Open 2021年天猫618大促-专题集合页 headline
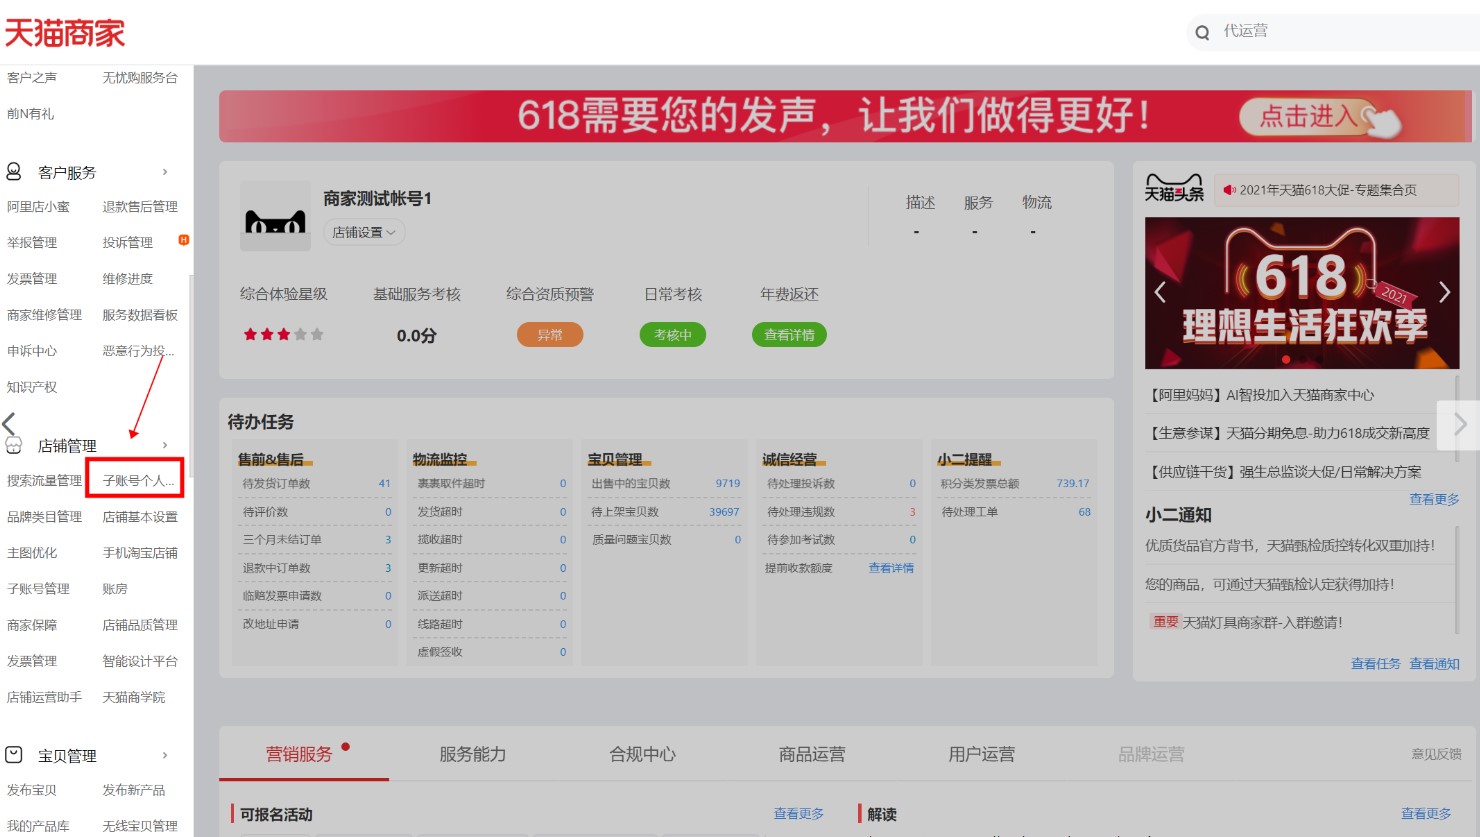The width and height of the screenshot is (1480, 837). (x=1328, y=190)
